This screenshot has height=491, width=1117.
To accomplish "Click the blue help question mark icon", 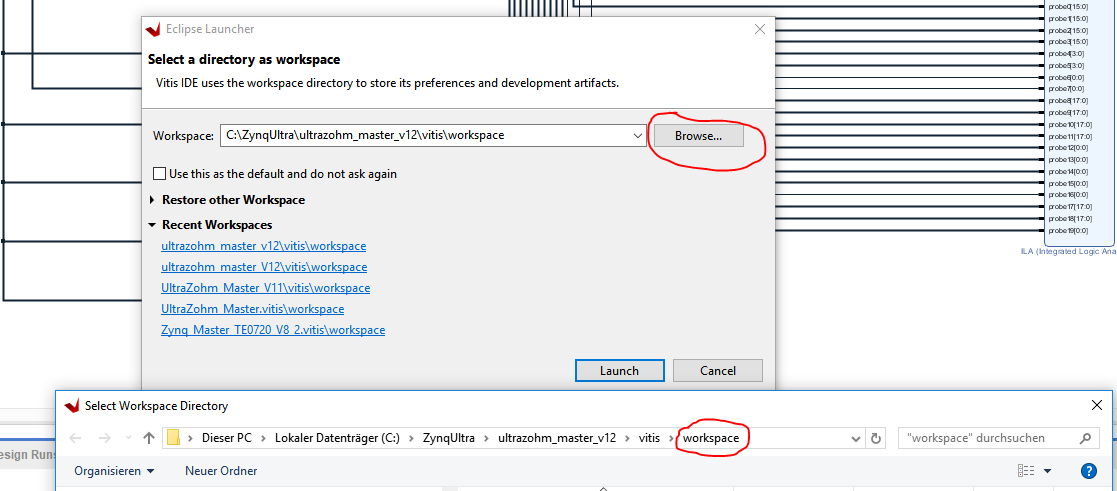I will click(1089, 471).
